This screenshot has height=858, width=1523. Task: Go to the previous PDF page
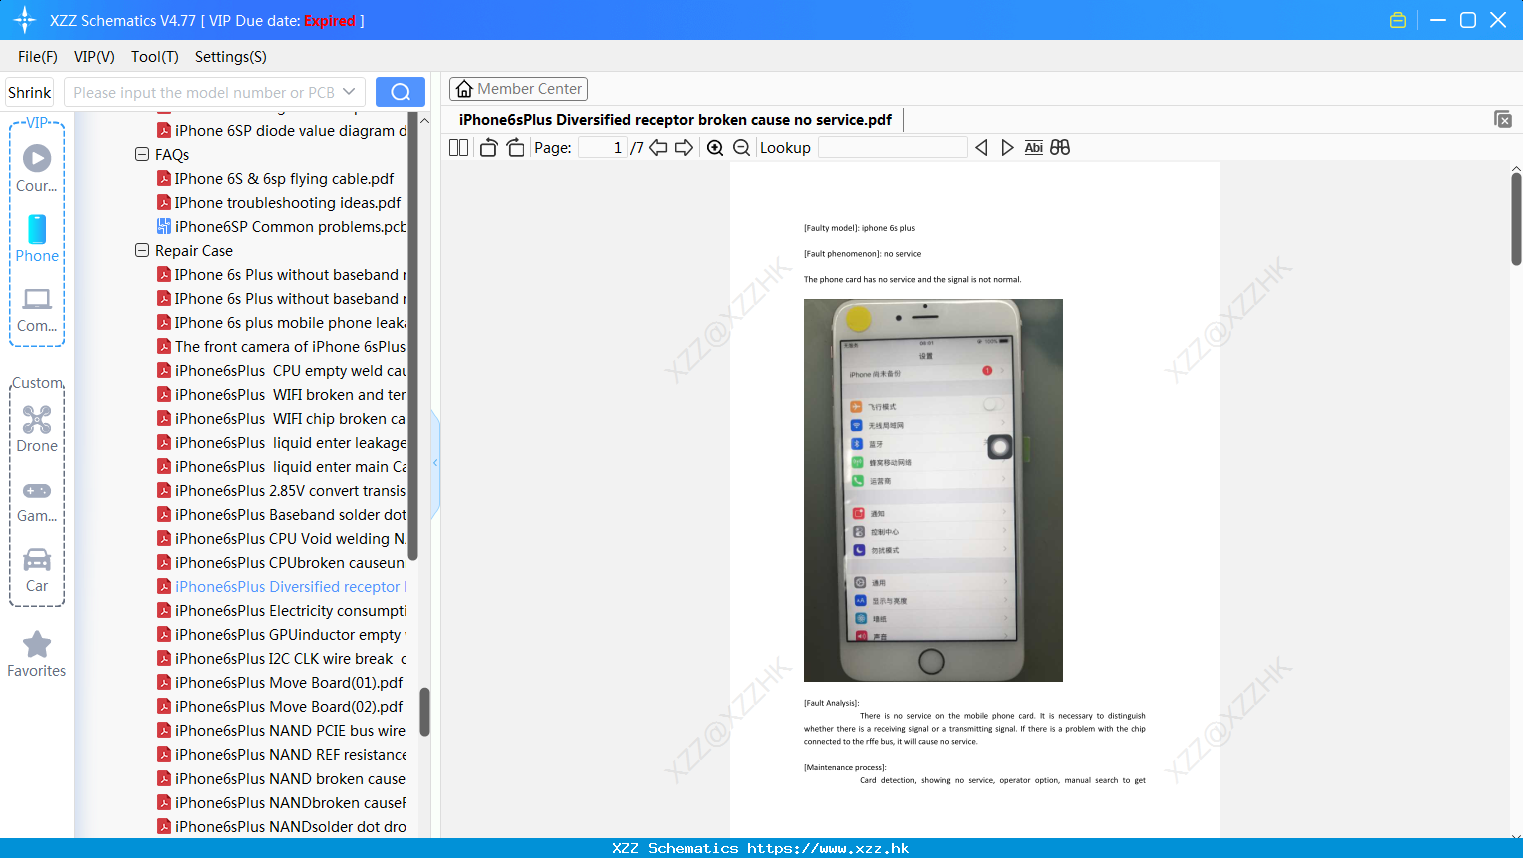658,148
